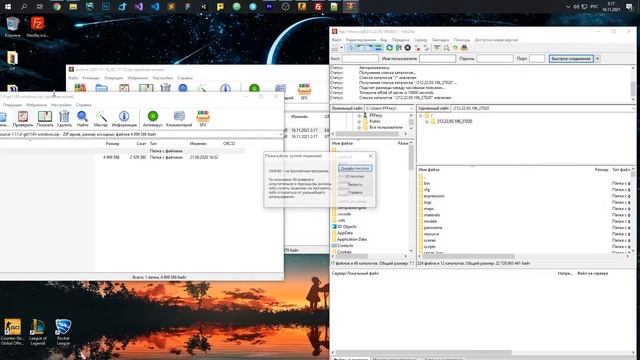Toggle the transfer queue view in FileZilla
Screen dimensions: 640x360
coord(378,48)
